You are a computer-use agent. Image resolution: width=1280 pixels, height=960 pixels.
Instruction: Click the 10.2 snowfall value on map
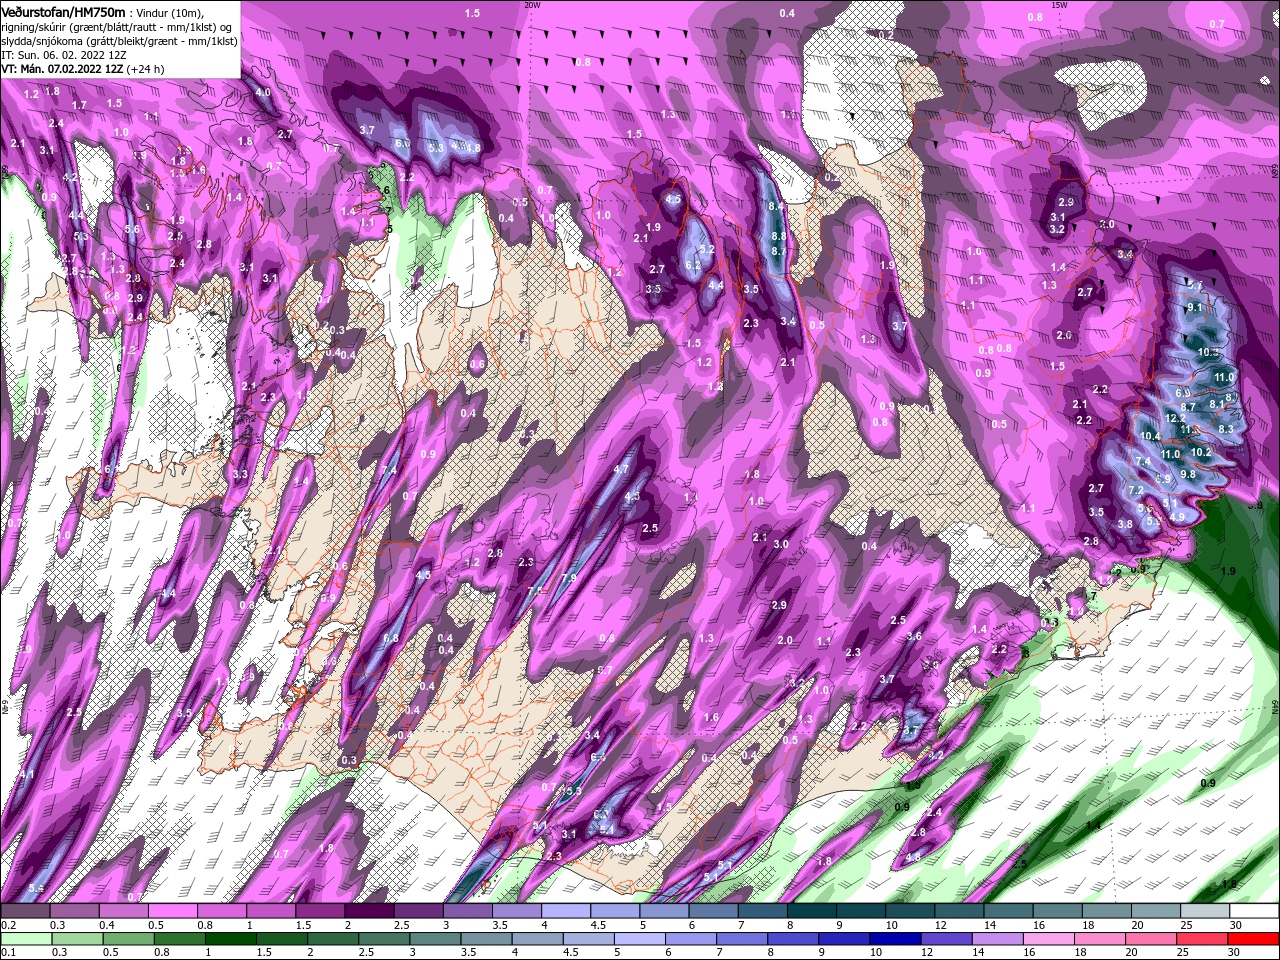(1201, 452)
